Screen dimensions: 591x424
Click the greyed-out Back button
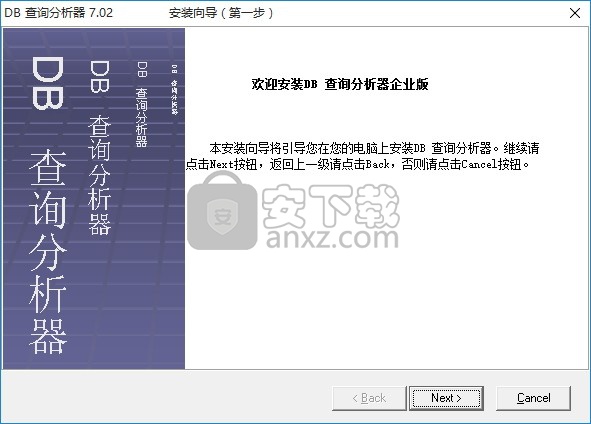369,398
